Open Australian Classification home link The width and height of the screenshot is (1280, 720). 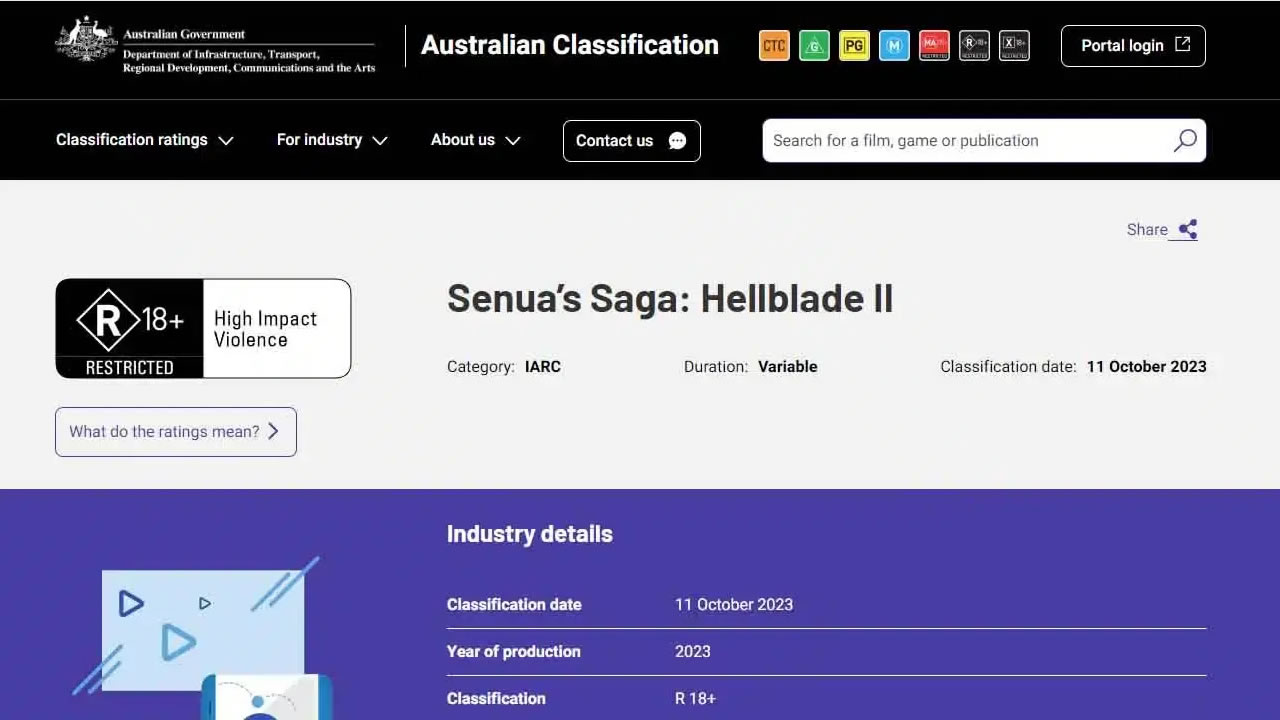(x=570, y=45)
